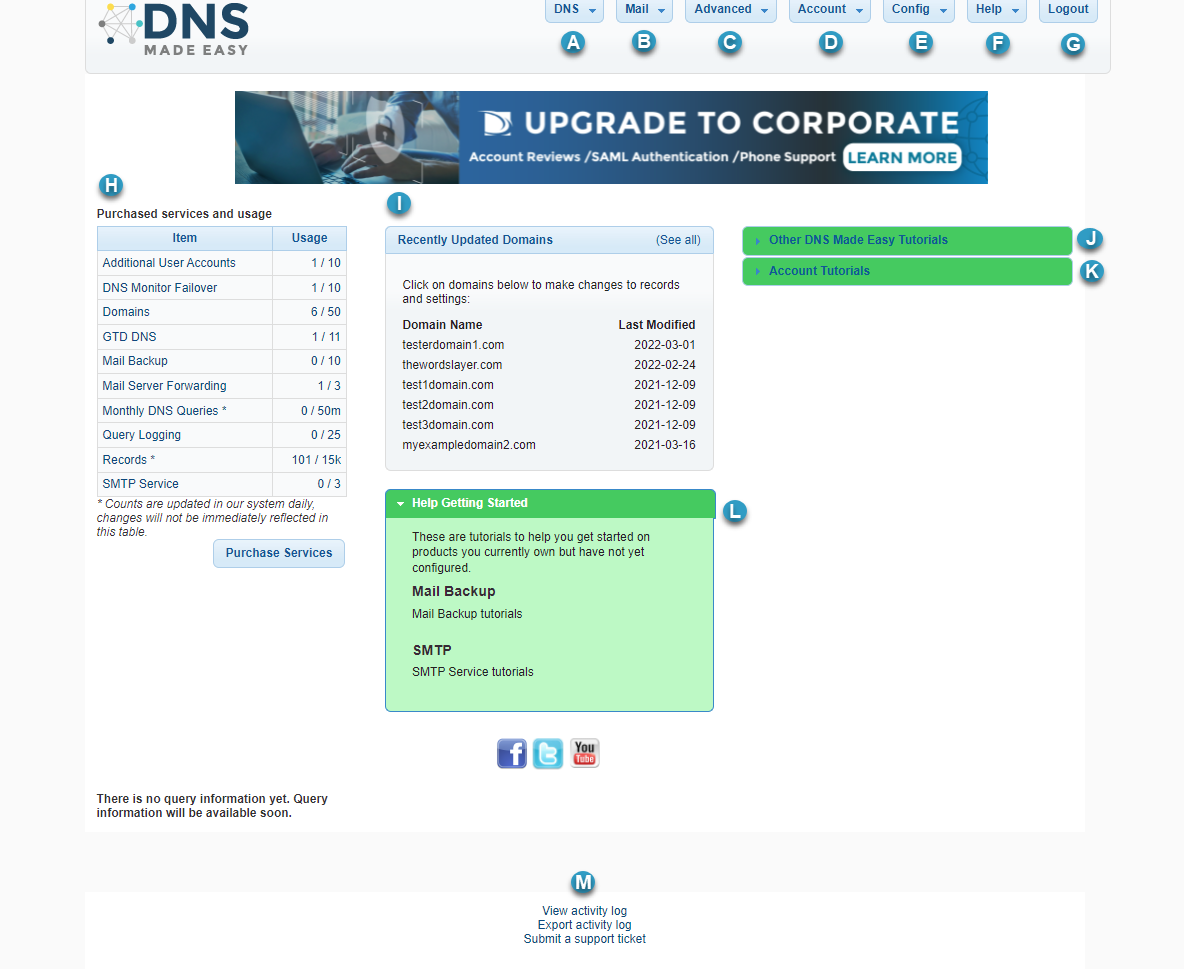
Task: Click the Logout button
Action: point(1068,10)
